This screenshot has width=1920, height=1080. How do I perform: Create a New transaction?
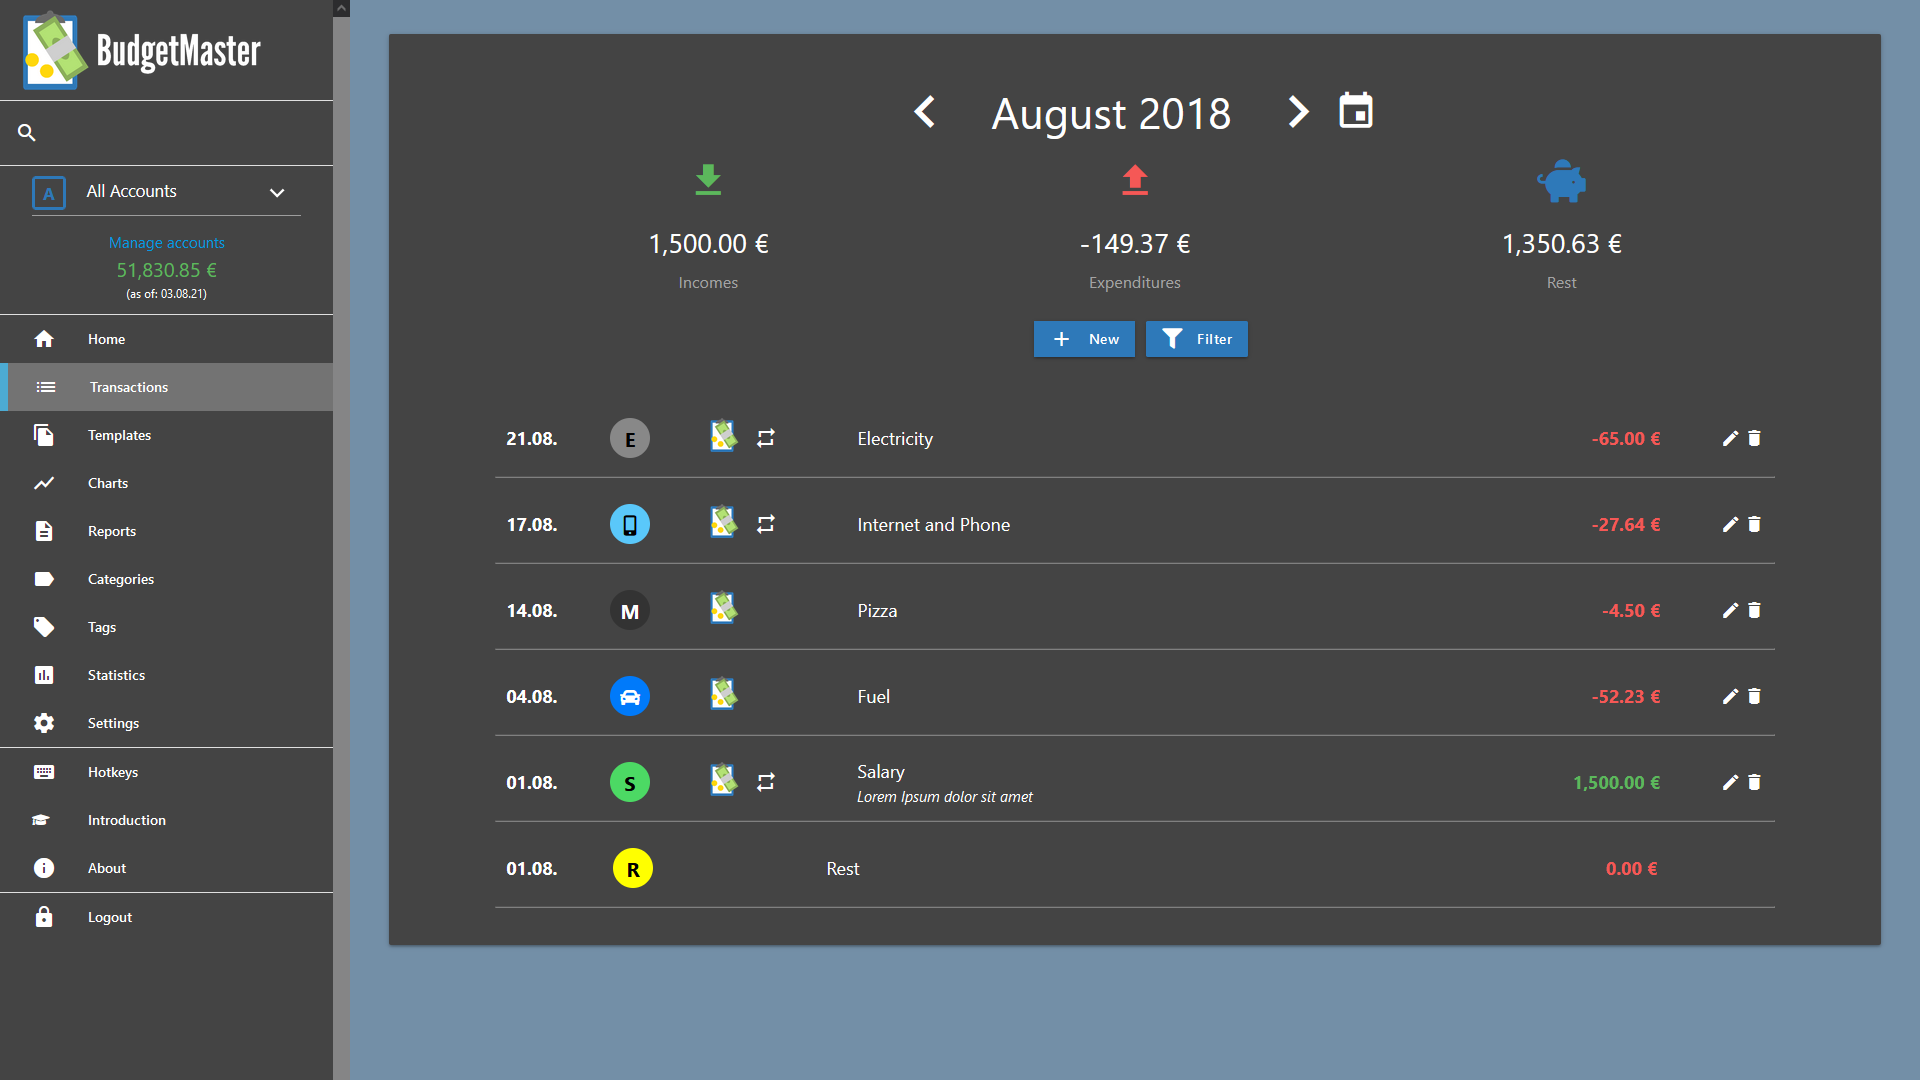click(x=1084, y=340)
